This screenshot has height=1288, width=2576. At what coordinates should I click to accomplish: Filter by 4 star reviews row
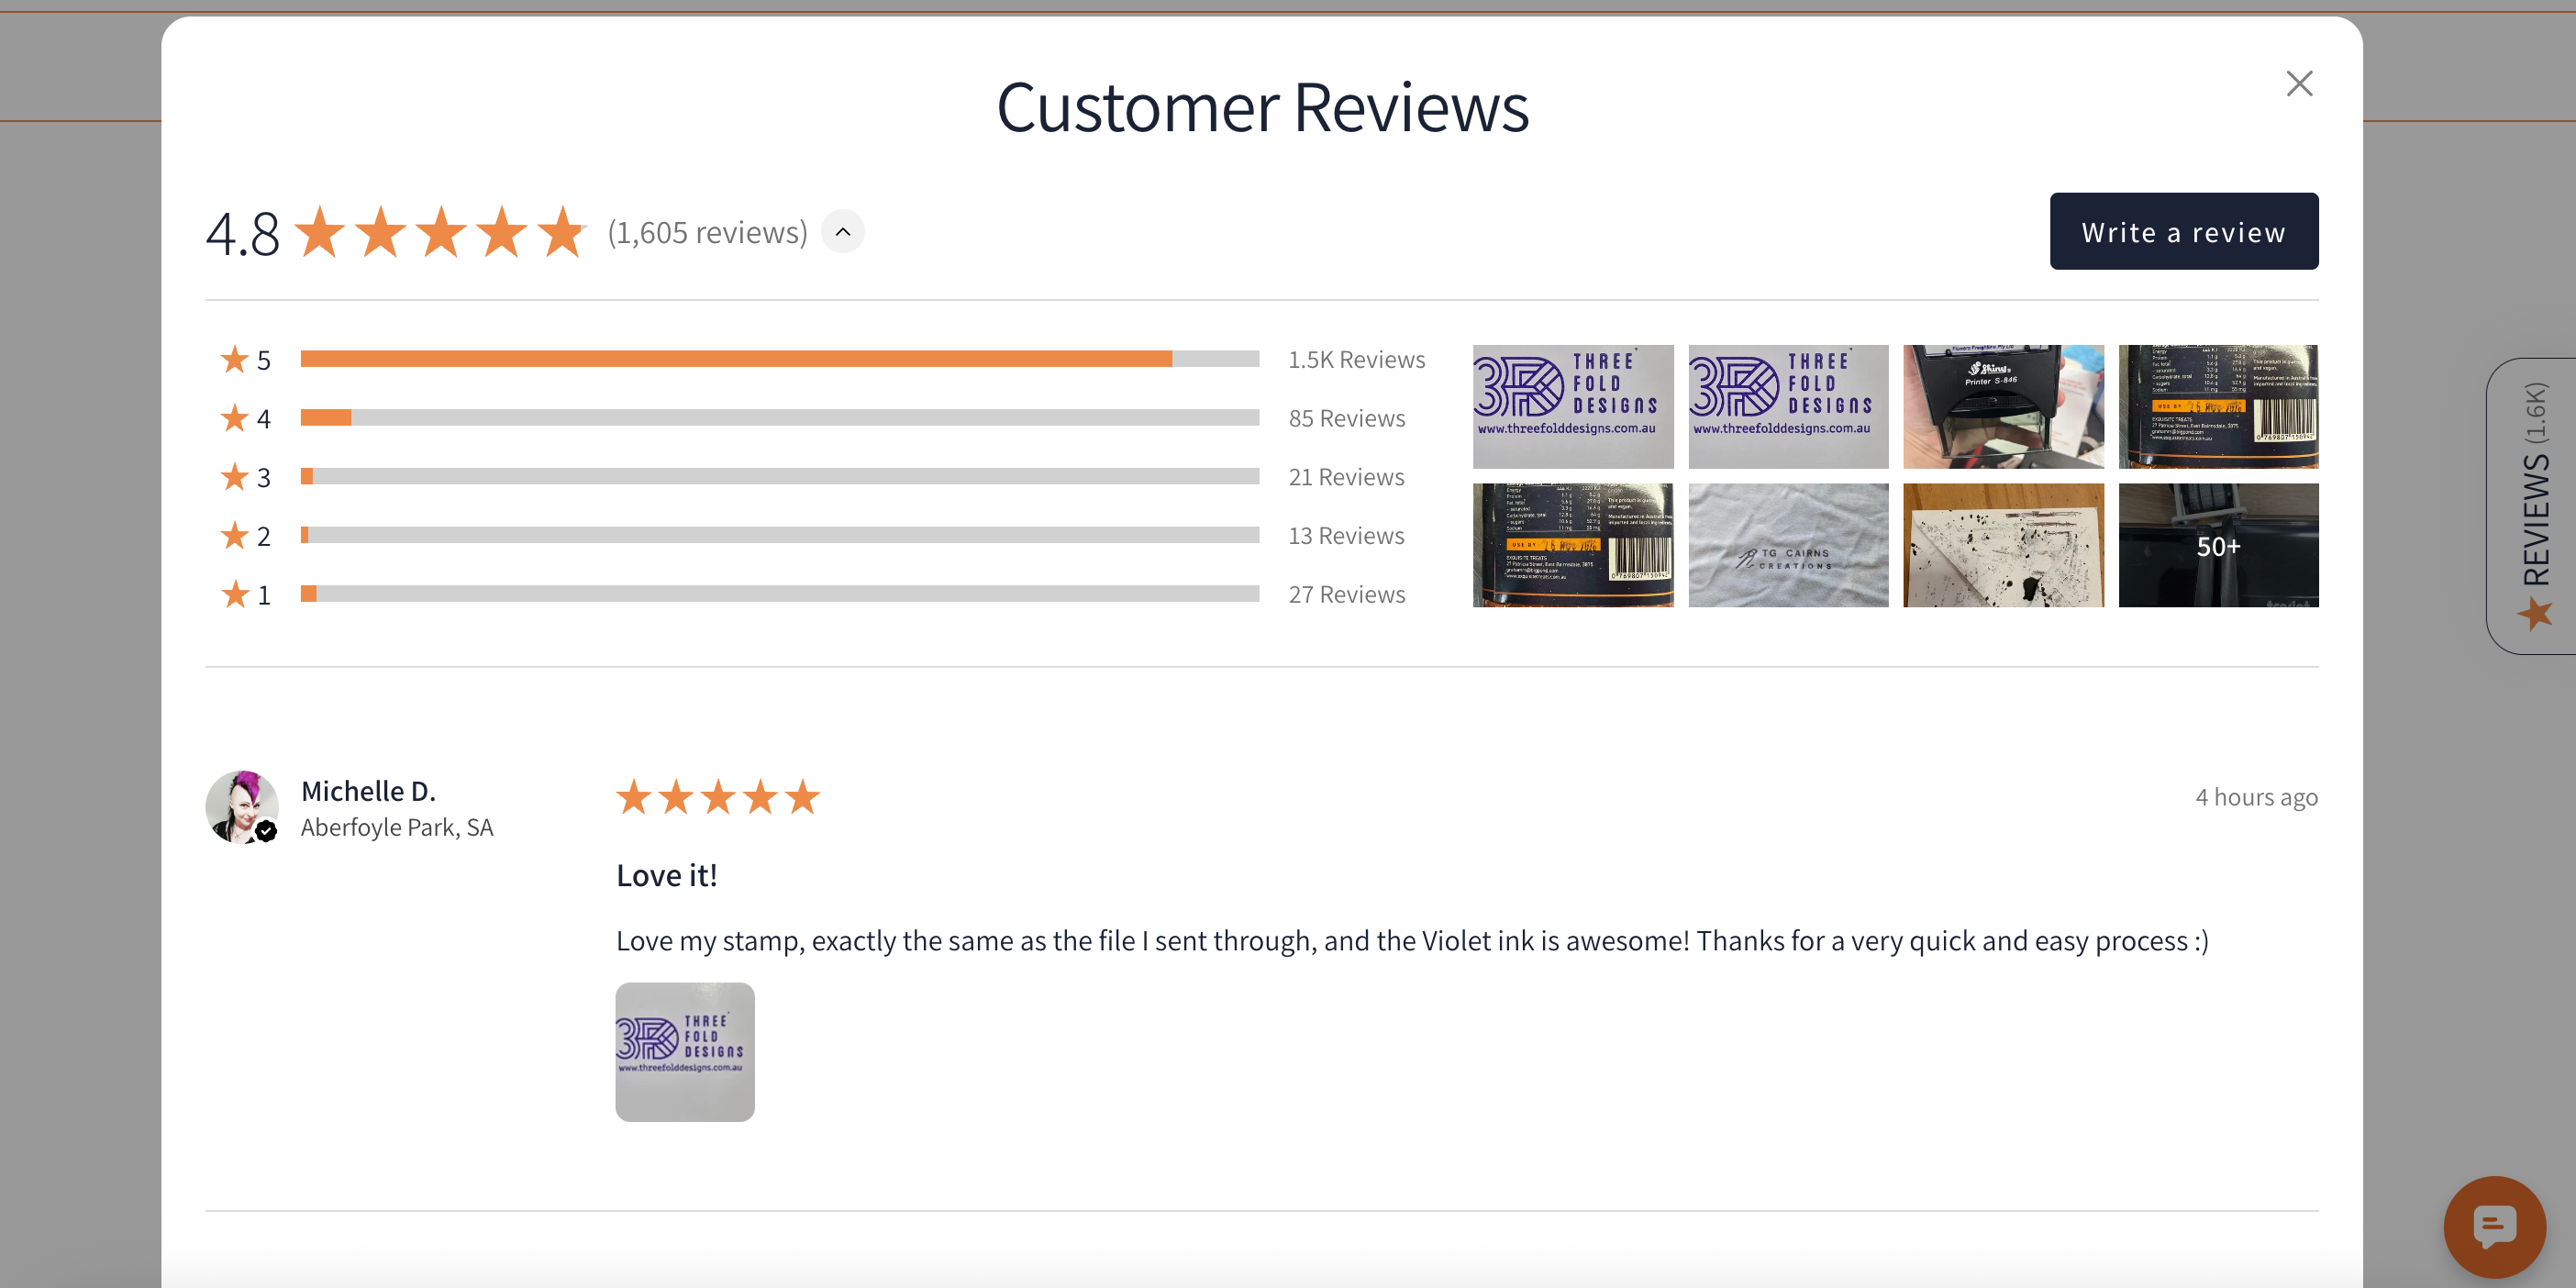779,418
